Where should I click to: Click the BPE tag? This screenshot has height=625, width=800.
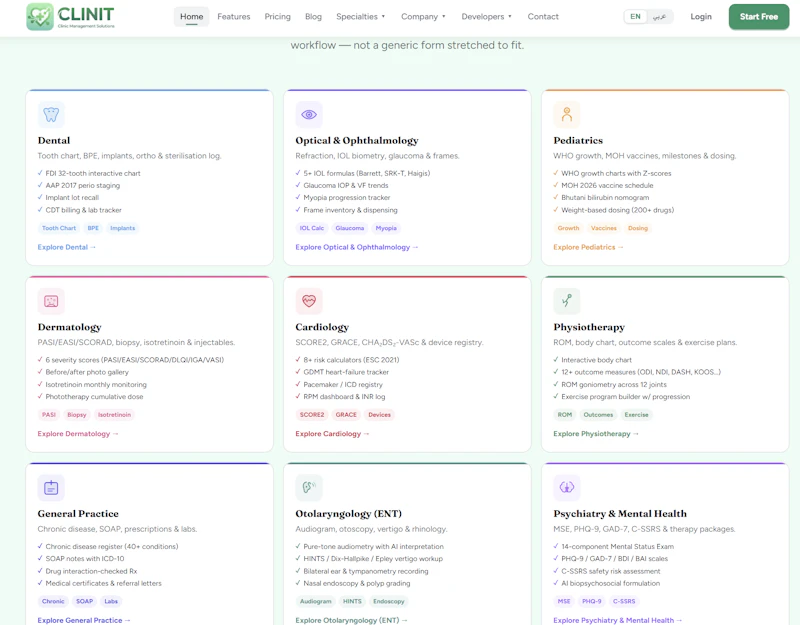click(93, 228)
